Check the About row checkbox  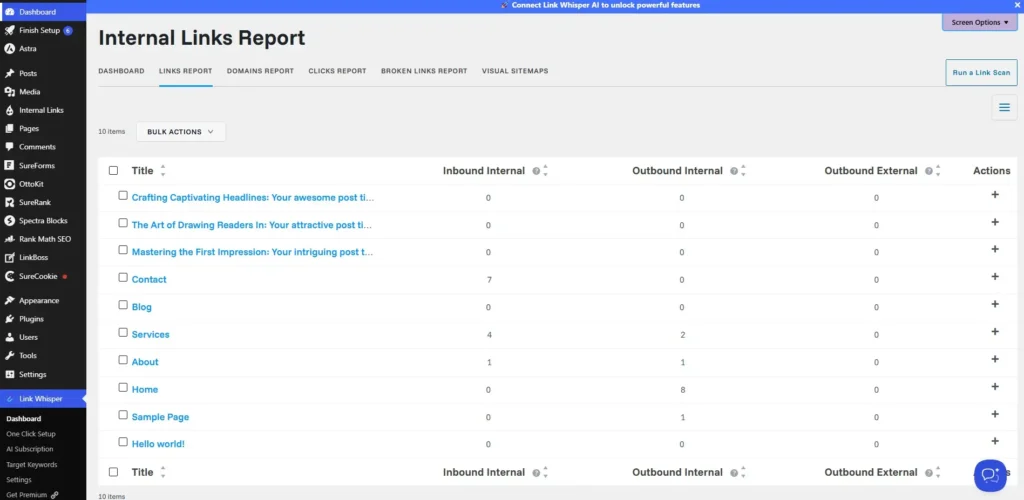tap(123, 360)
